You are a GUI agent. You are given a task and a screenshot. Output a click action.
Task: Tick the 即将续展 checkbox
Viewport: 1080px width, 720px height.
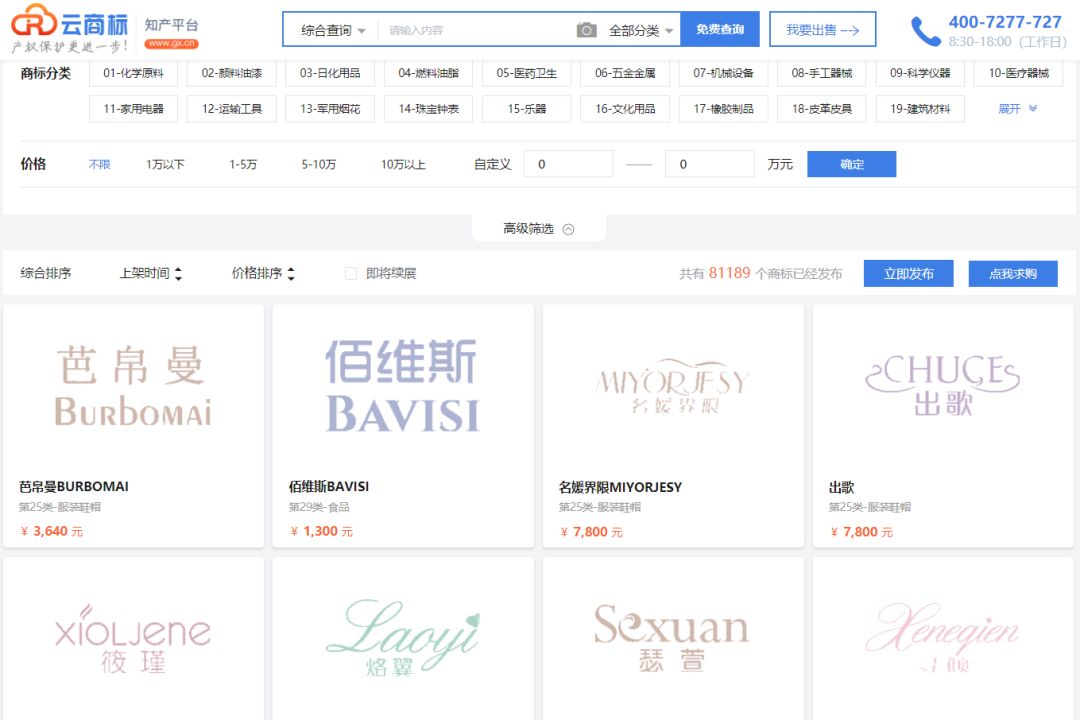pyautogui.click(x=351, y=274)
